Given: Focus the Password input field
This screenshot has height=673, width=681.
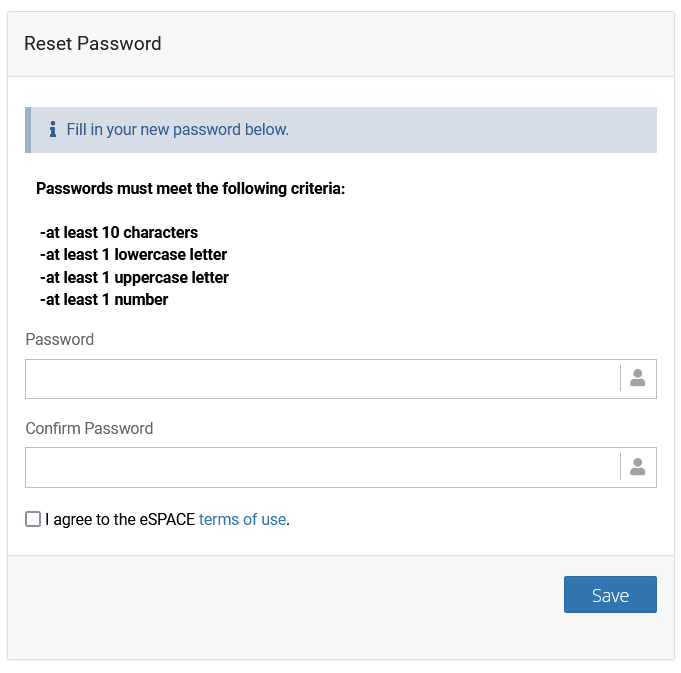Looking at the screenshot, I should [322, 379].
